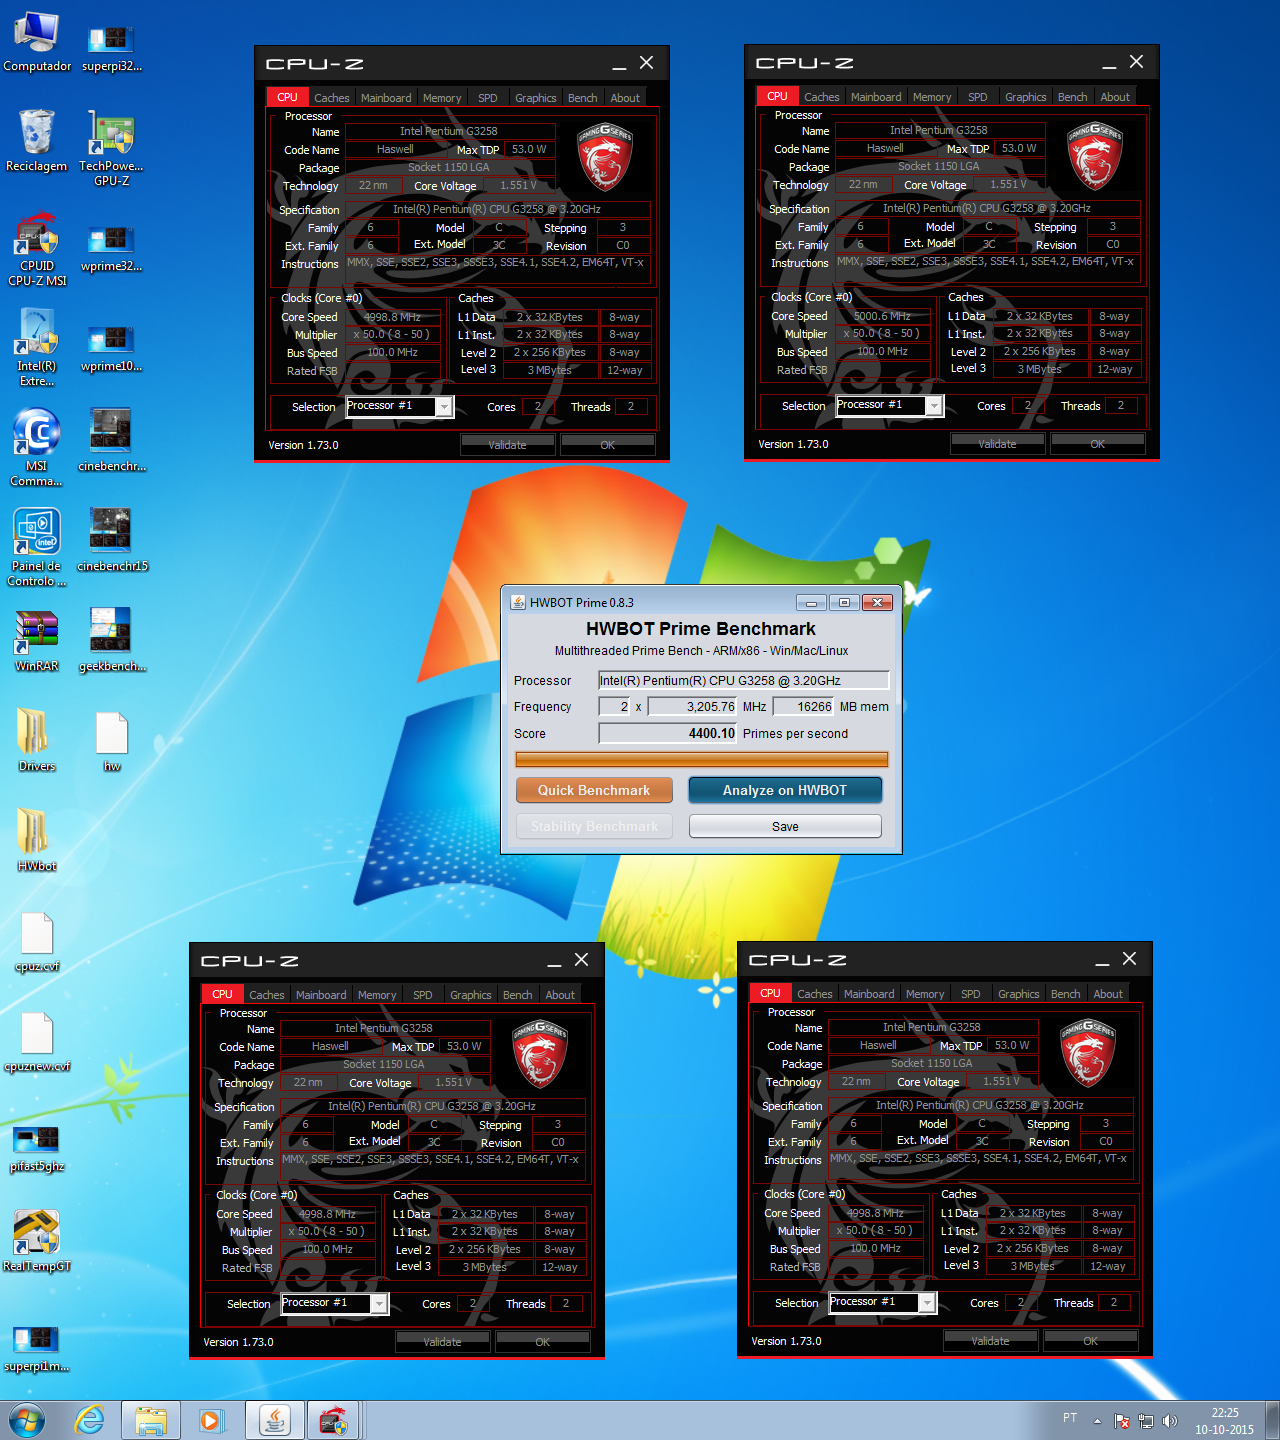
Task: Open the Drivers folder
Action: (37, 740)
